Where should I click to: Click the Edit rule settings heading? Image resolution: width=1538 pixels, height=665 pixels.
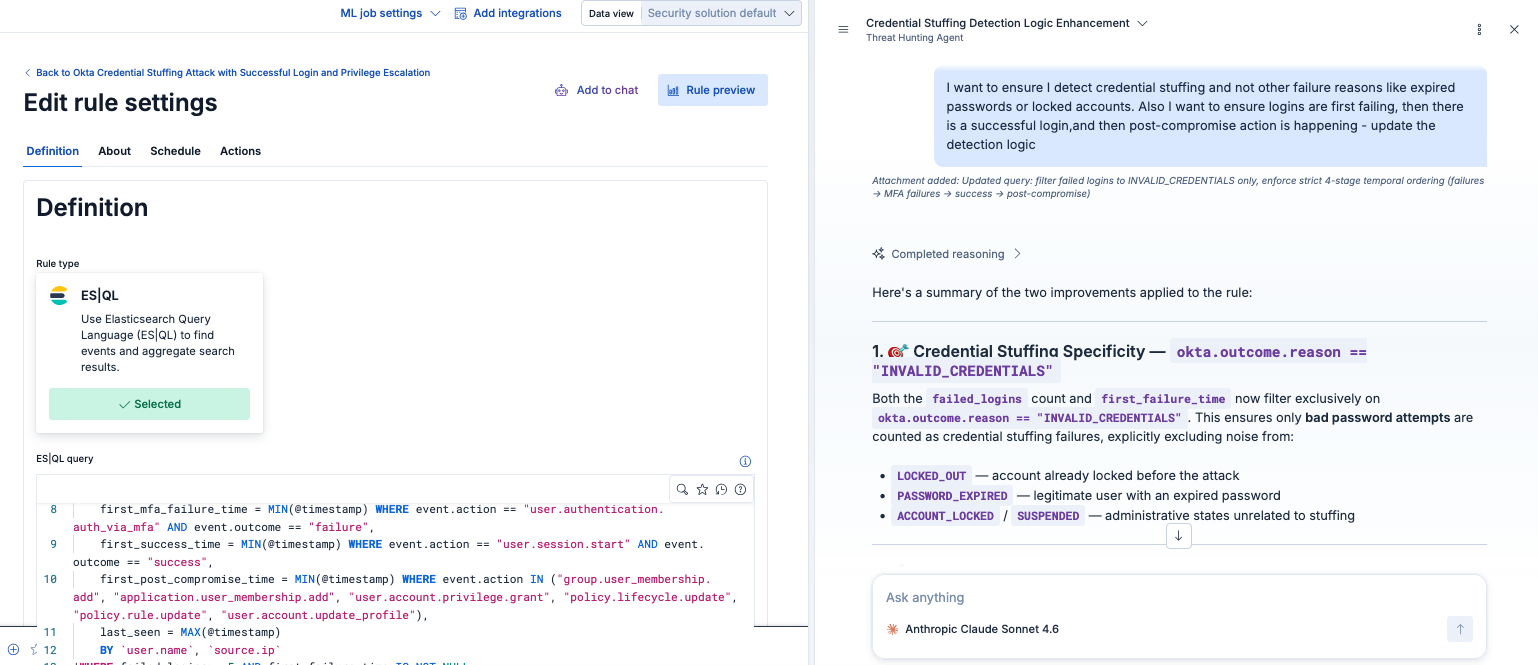pyautogui.click(x=120, y=103)
